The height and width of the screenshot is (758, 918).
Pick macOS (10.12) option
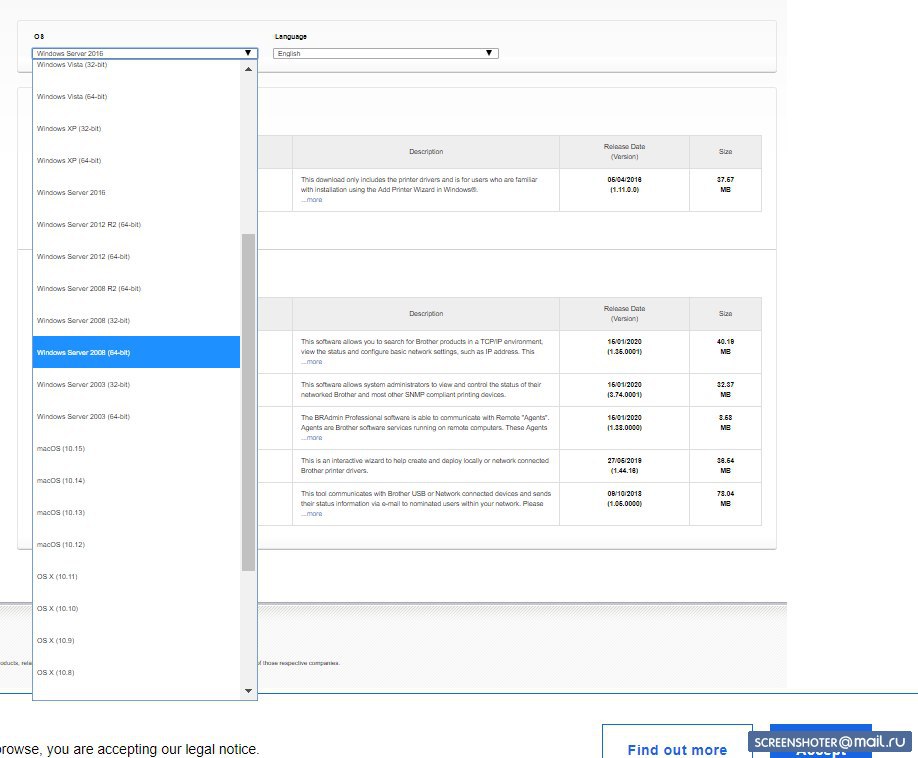click(136, 544)
